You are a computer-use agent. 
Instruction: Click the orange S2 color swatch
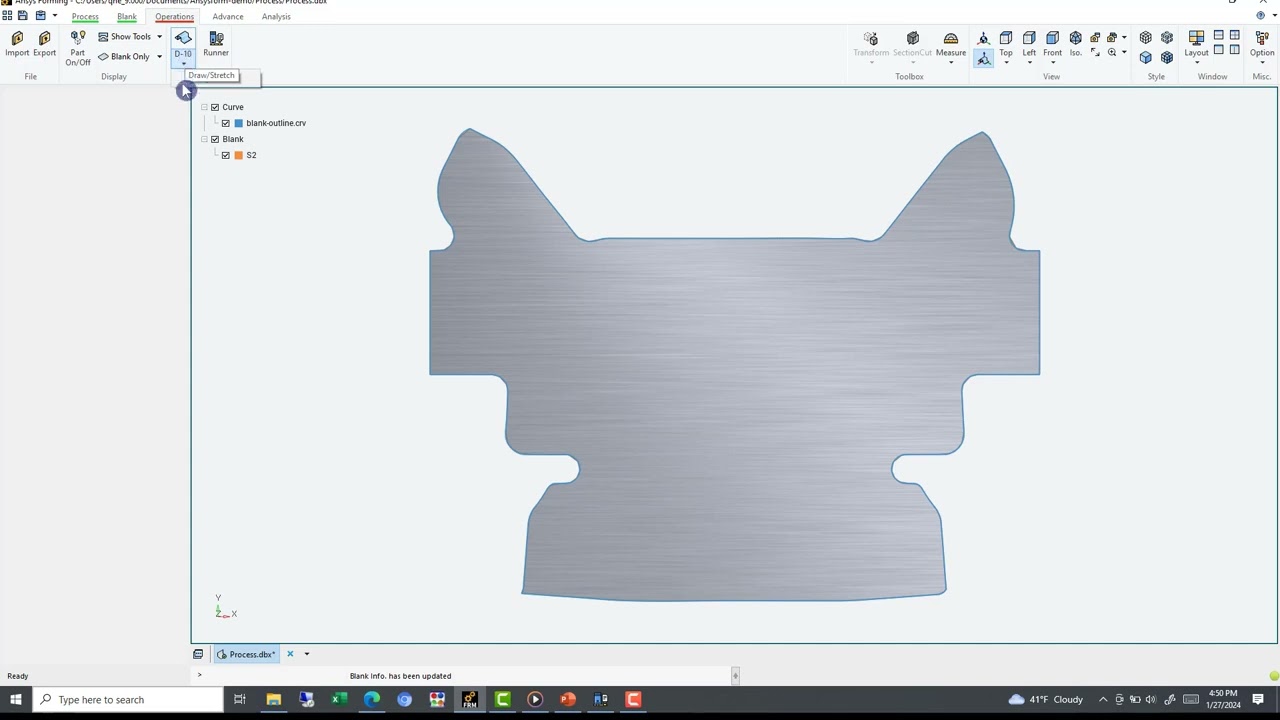point(238,155)
